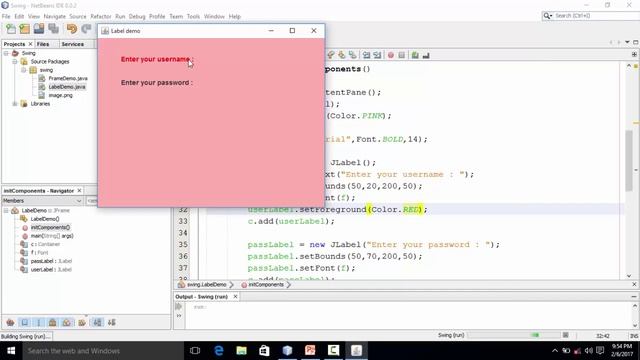Click the Next Bookmark editor toolbar icon
Viewport: 640px width, 360px height.
click(342, 55)
